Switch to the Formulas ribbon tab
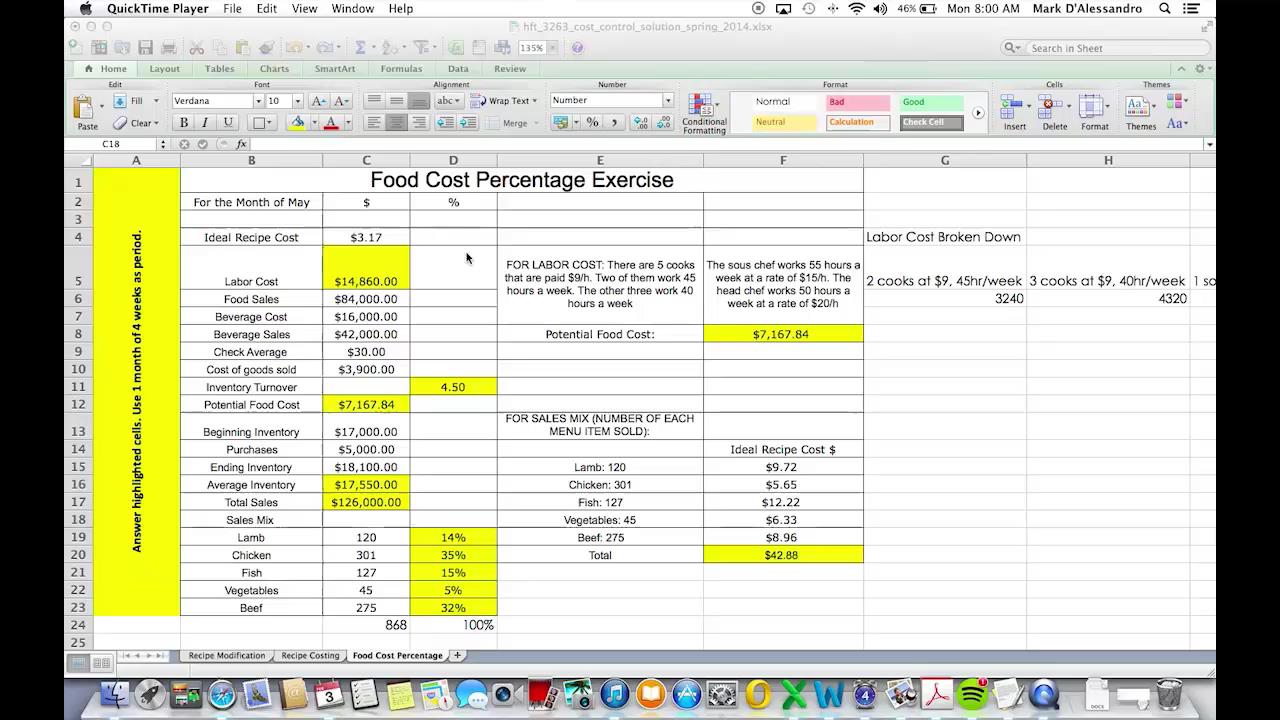The image size is (1280, 720). coord(401,68)
